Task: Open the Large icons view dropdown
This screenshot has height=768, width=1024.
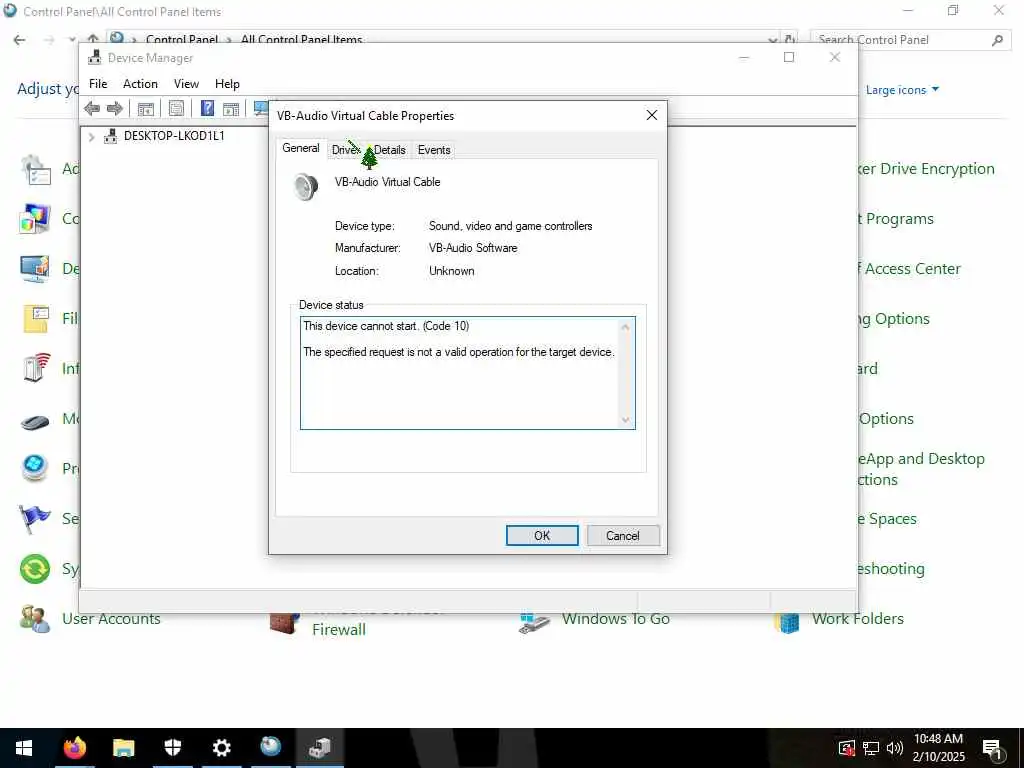Action: click(x=902, y=89)
